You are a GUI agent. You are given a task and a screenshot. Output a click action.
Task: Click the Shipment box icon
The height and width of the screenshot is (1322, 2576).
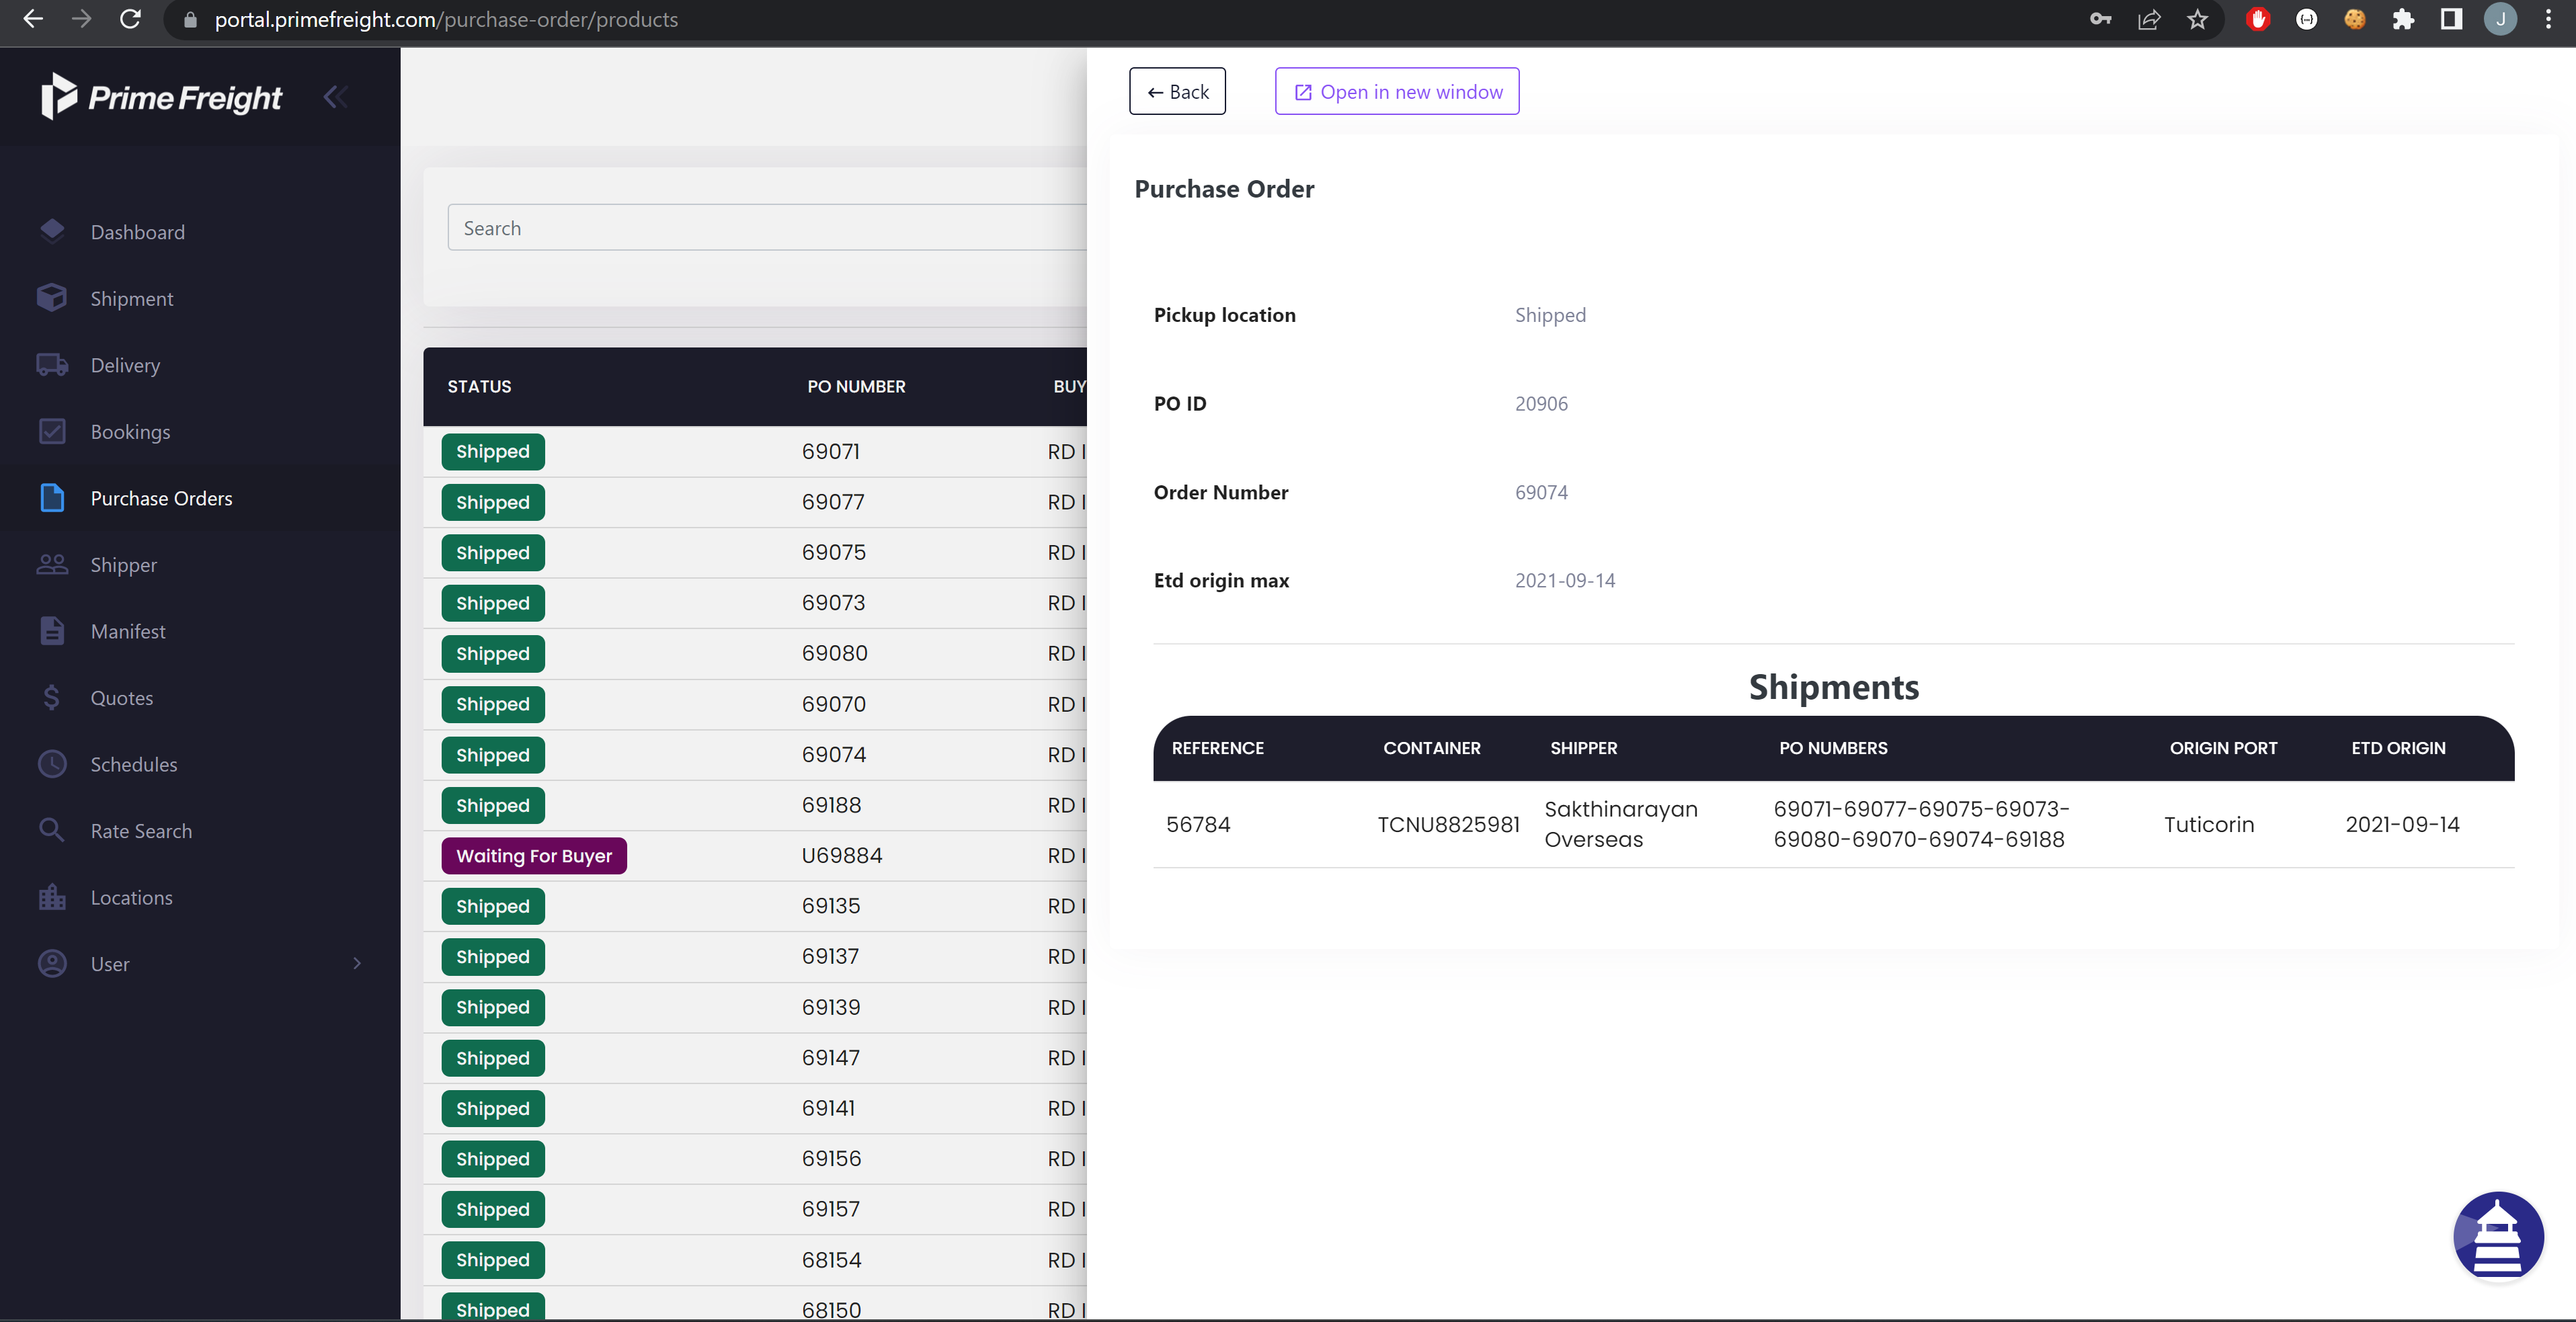(52, 298)
